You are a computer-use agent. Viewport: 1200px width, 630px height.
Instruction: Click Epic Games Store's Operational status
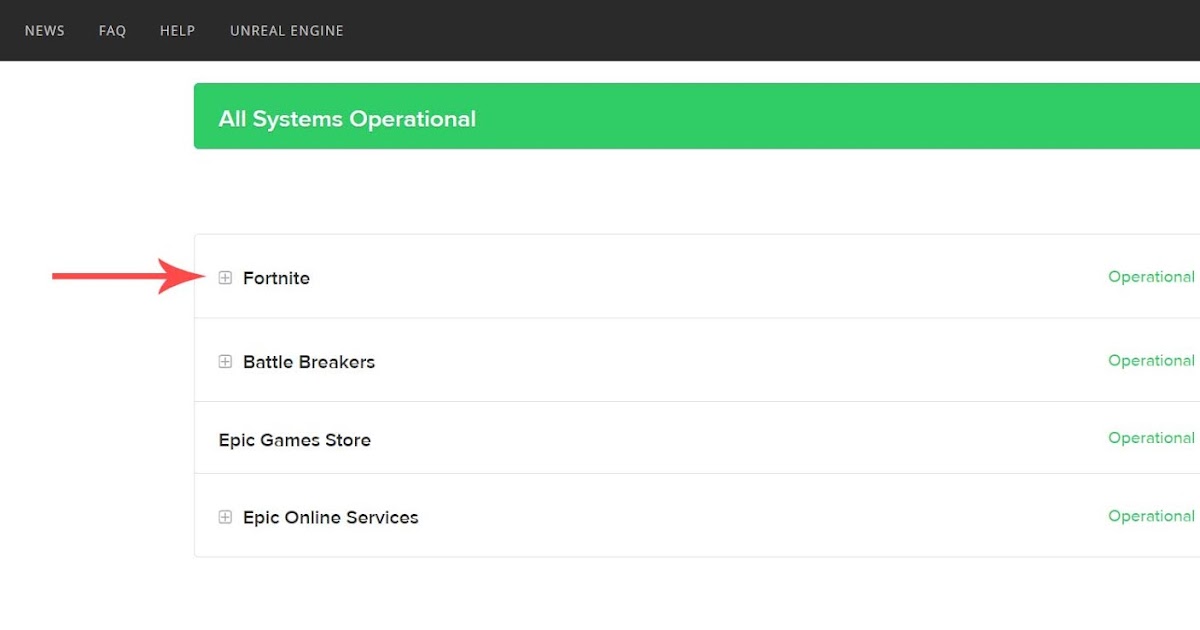(1151, 438)
